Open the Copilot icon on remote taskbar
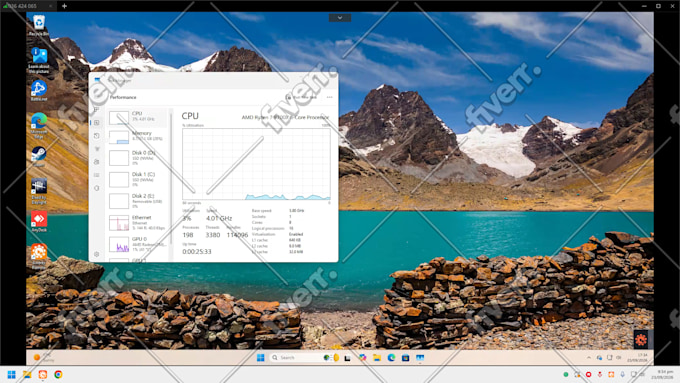 [x=363, y=357]
